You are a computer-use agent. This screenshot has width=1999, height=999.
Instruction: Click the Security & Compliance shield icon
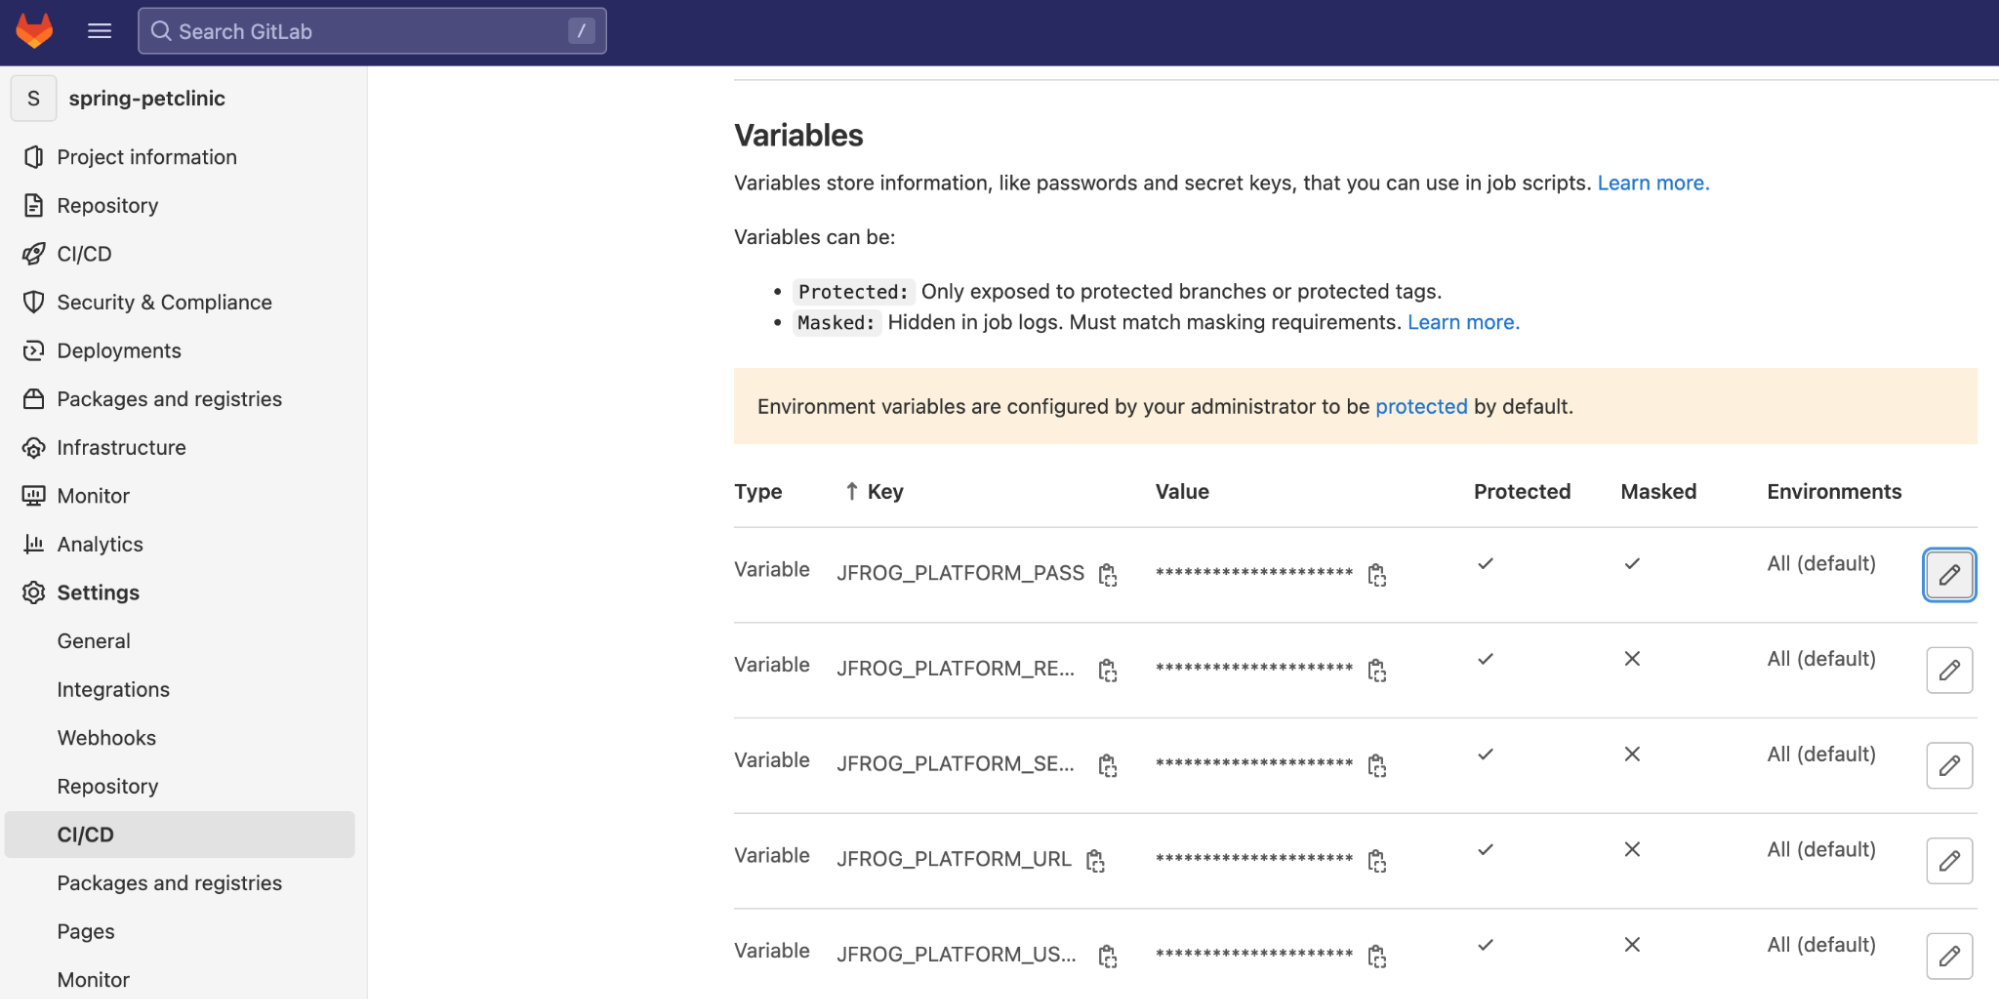tap(33, 301)
